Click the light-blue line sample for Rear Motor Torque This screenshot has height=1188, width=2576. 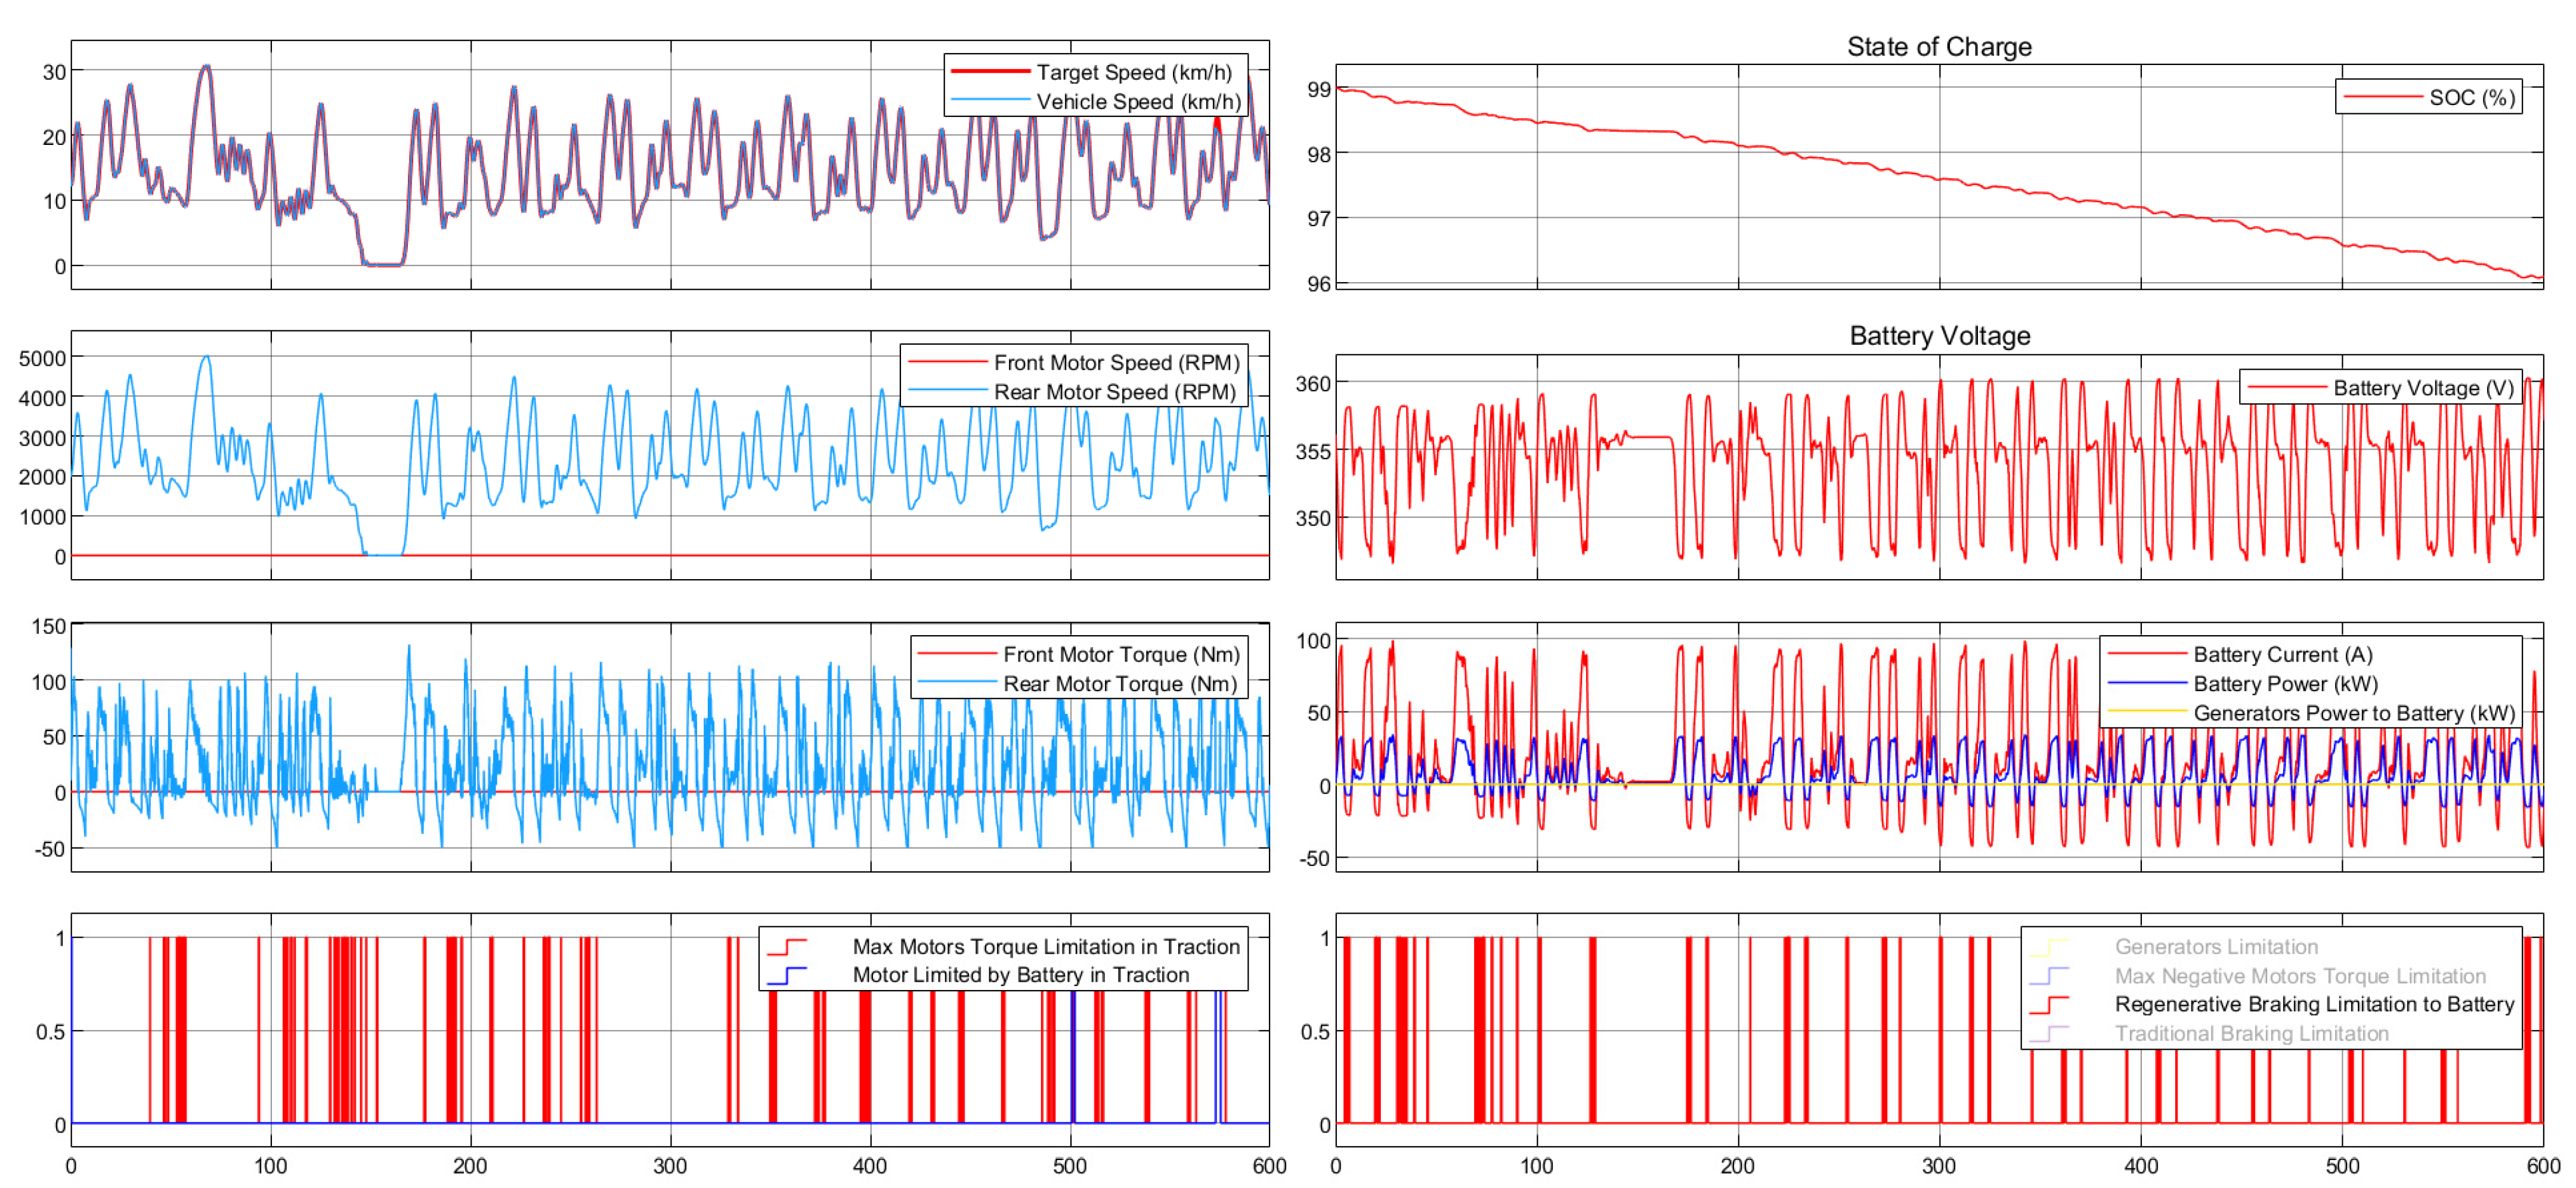click(x=956, y=683)
